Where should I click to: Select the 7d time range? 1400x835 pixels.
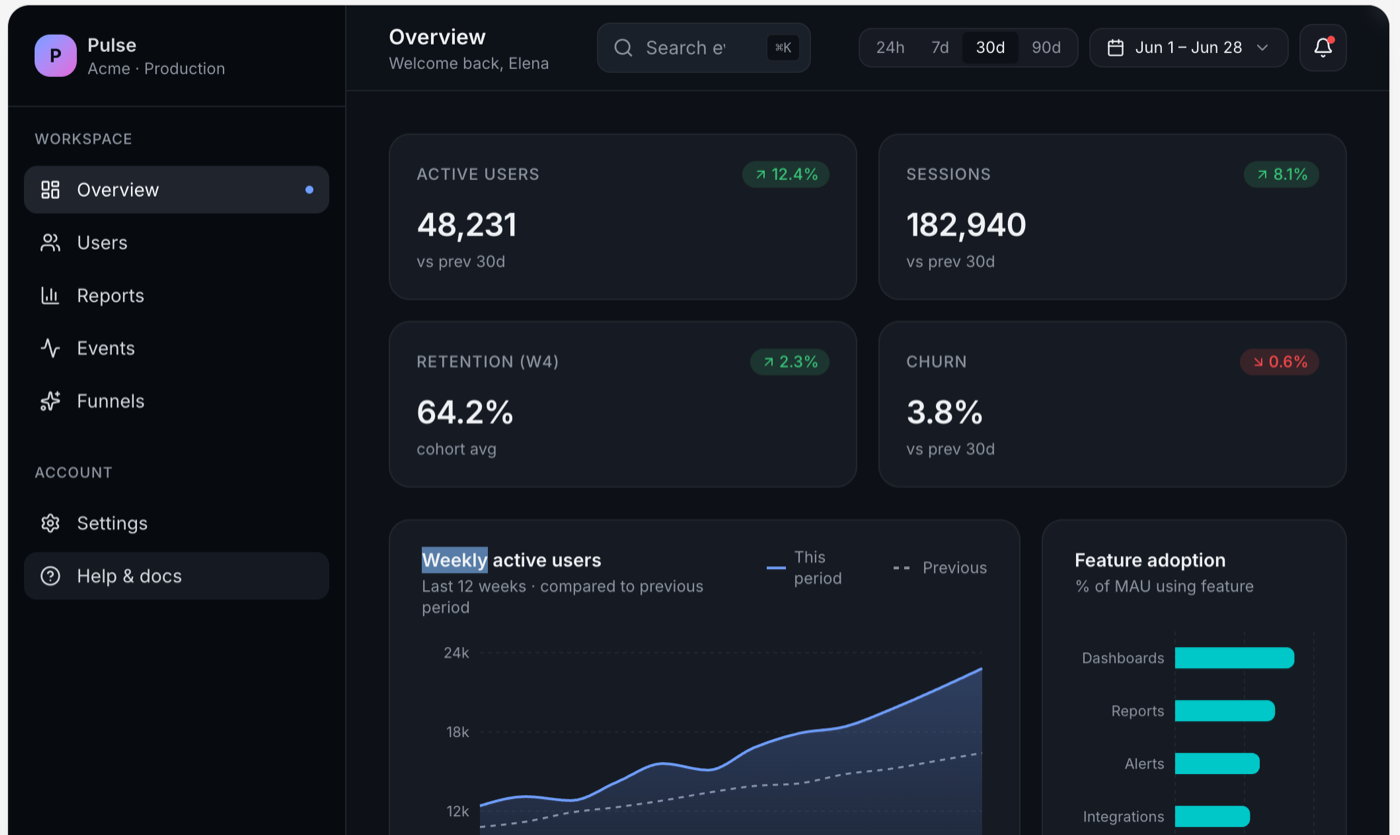tap(940, 48)
